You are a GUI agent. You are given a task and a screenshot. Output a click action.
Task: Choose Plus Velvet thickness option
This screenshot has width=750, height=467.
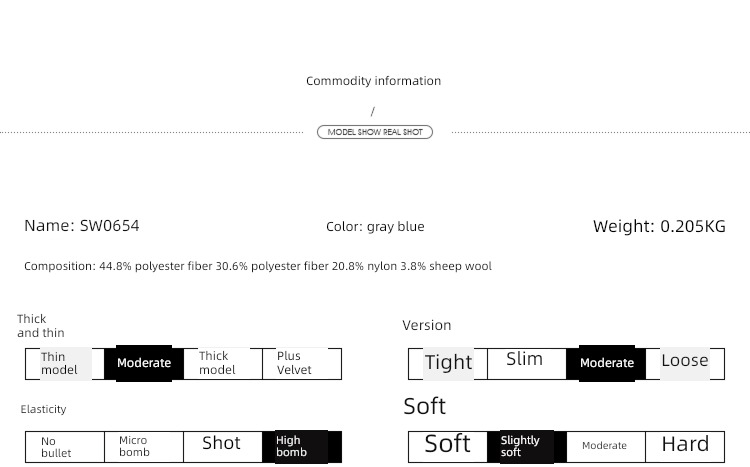pyautogui.click(x=302, y=364)
